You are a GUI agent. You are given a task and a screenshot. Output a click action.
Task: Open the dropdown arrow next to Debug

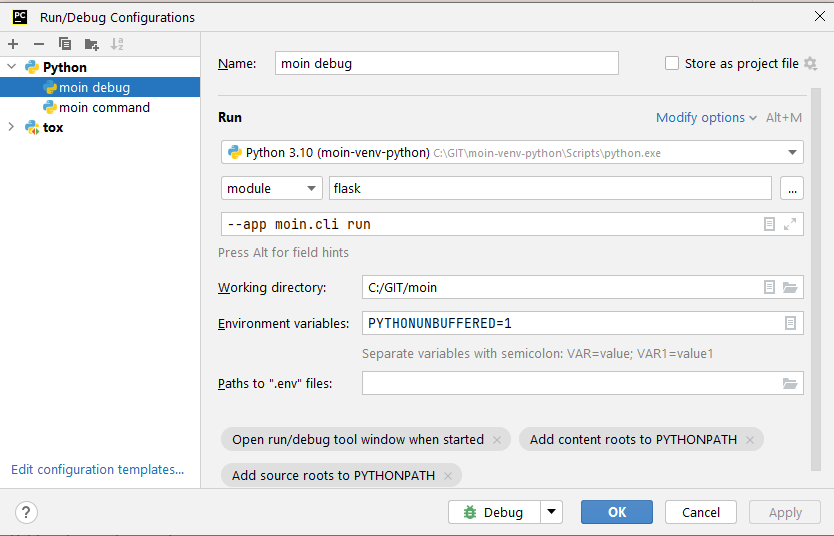(552, 512)
